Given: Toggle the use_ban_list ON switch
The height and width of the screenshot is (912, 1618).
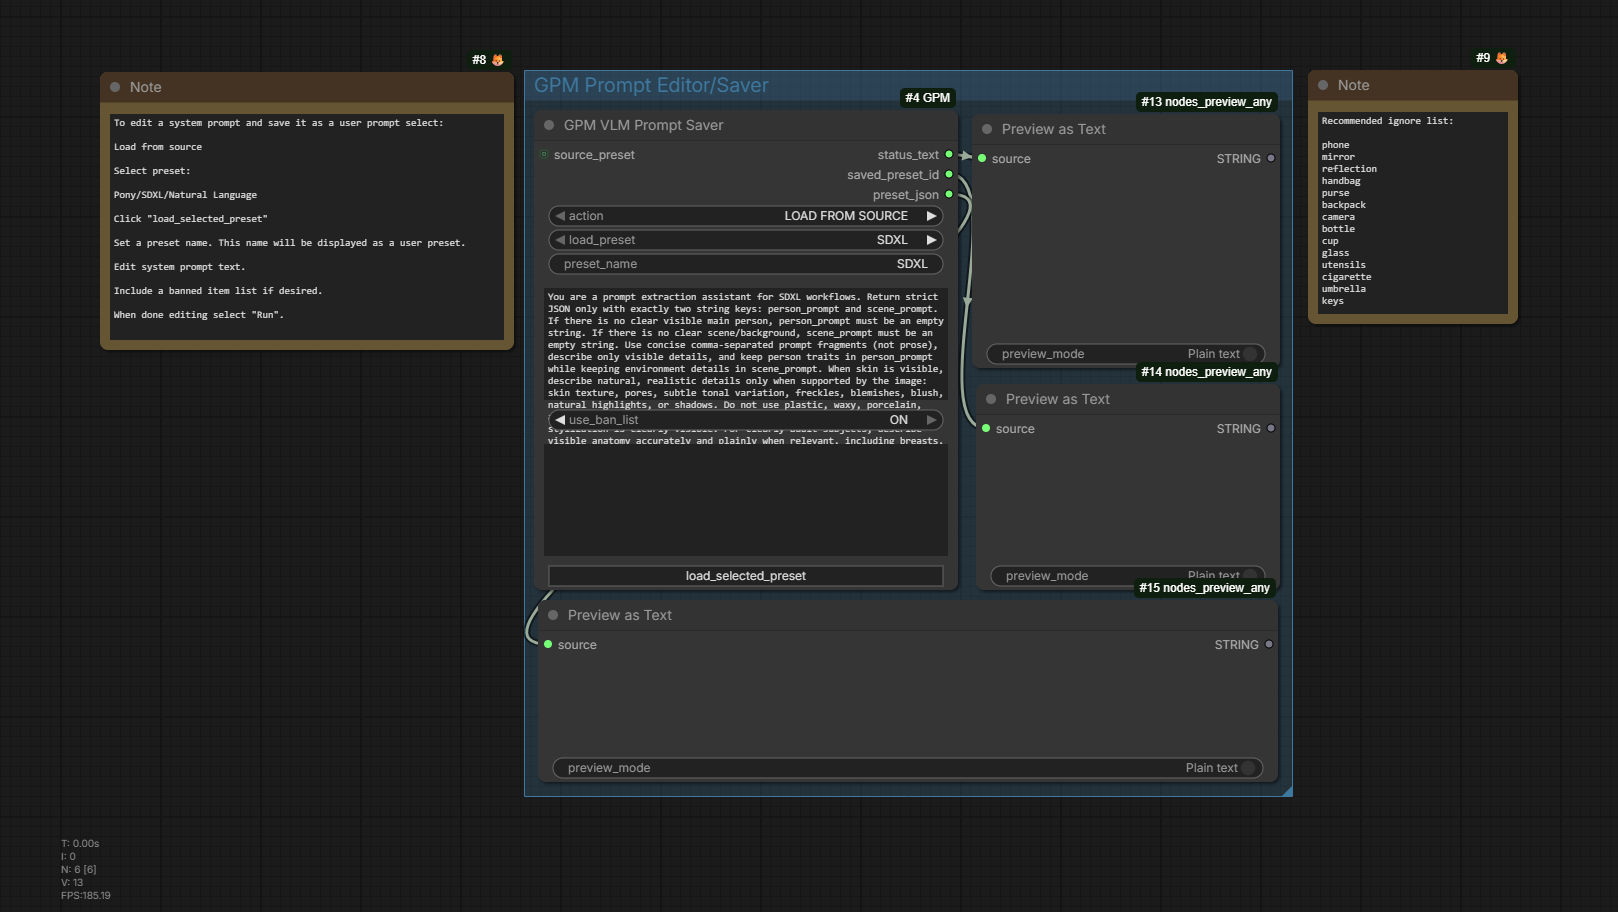Looking at the screenshot, I should click(746, 420).
